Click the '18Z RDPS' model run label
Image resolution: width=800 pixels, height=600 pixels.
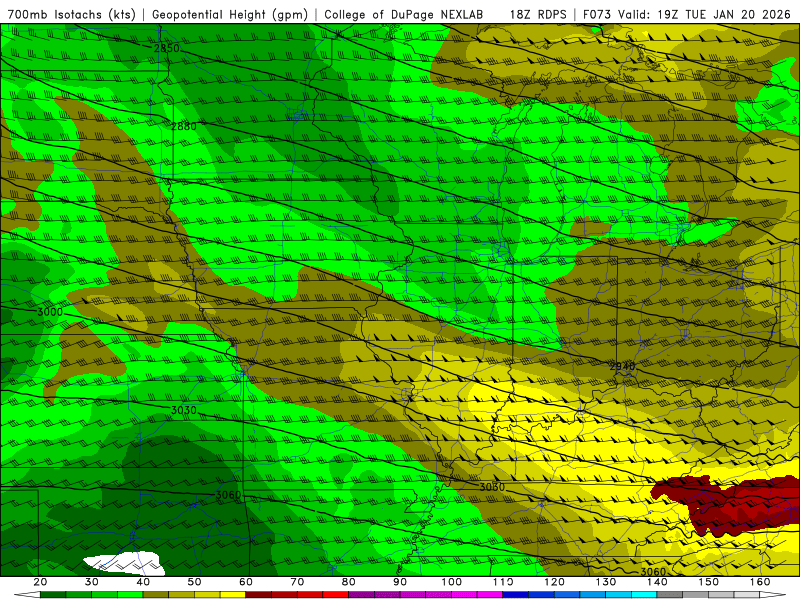[538, 14]
